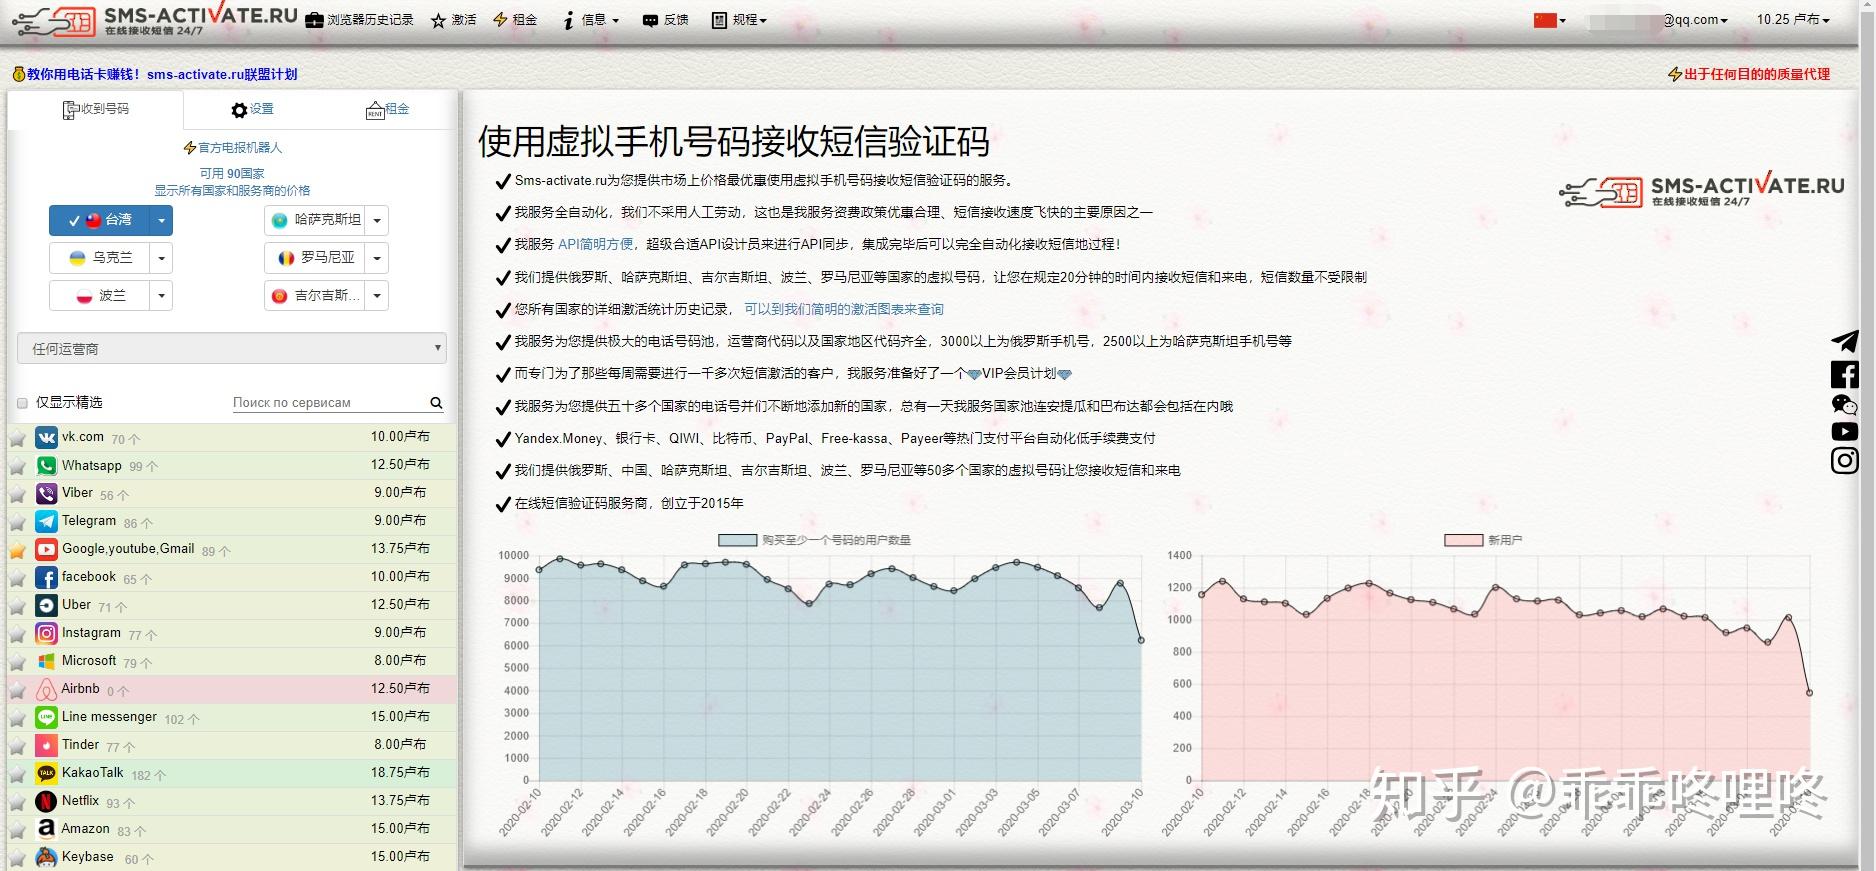
Task: Click the Viber service icon
Action: tap(46, 494)
